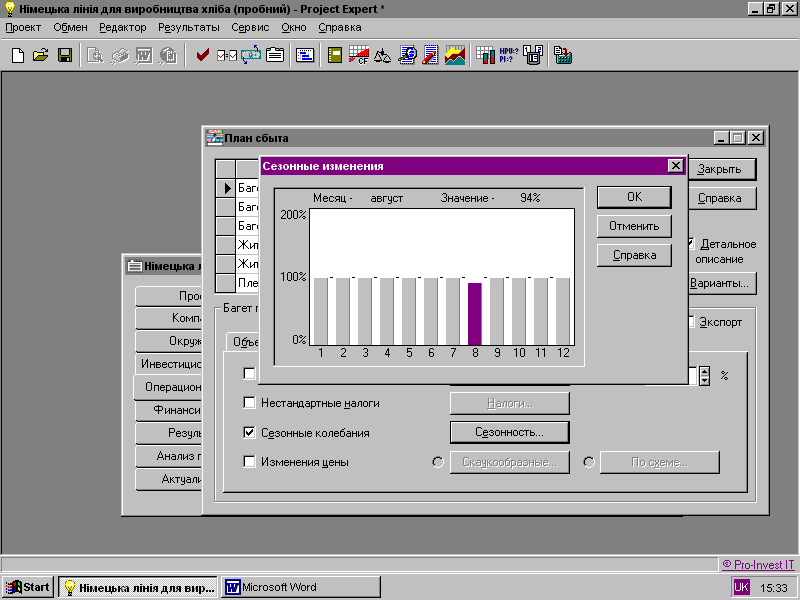Screen dimensions: 800x600
Task: Select the radio button beside По схеме...
Action: pos(589,462)
